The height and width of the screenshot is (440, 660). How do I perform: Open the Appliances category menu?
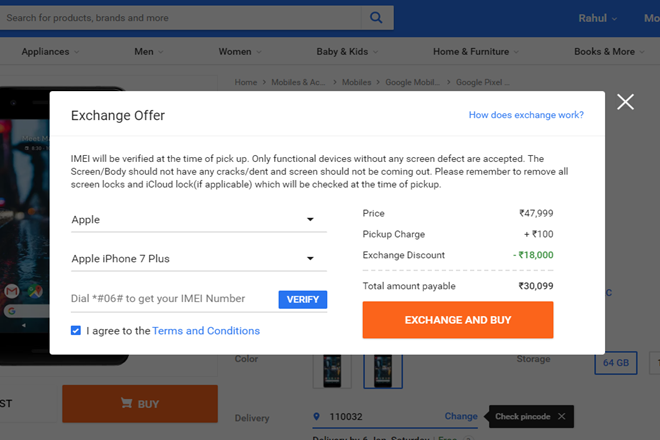point(50,51)
